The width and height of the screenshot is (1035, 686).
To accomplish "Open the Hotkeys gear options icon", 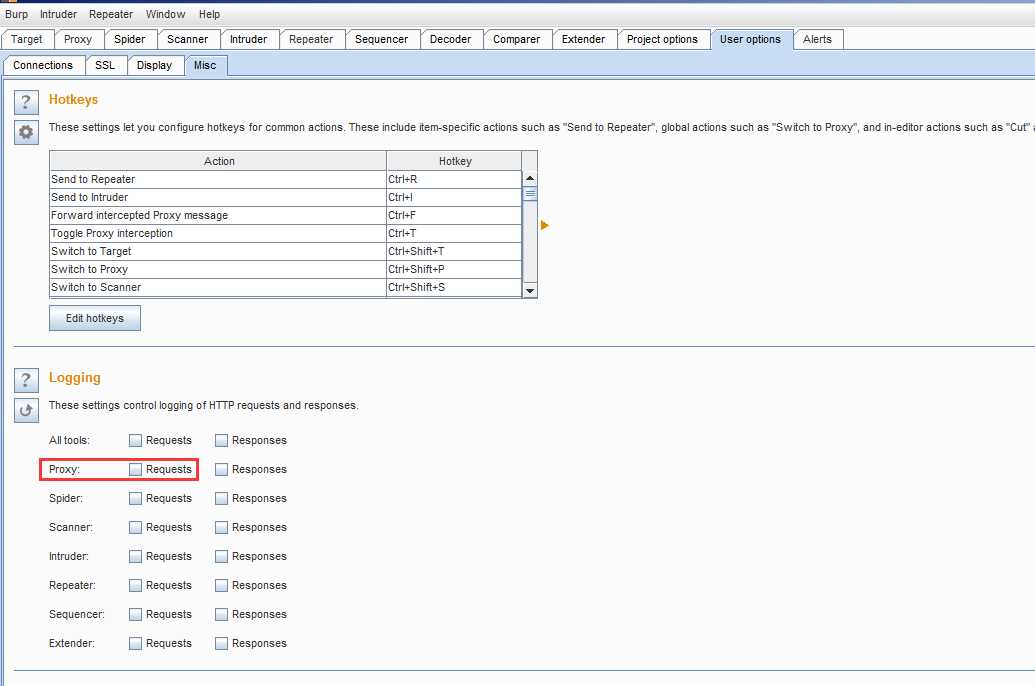I will (26, 132).
